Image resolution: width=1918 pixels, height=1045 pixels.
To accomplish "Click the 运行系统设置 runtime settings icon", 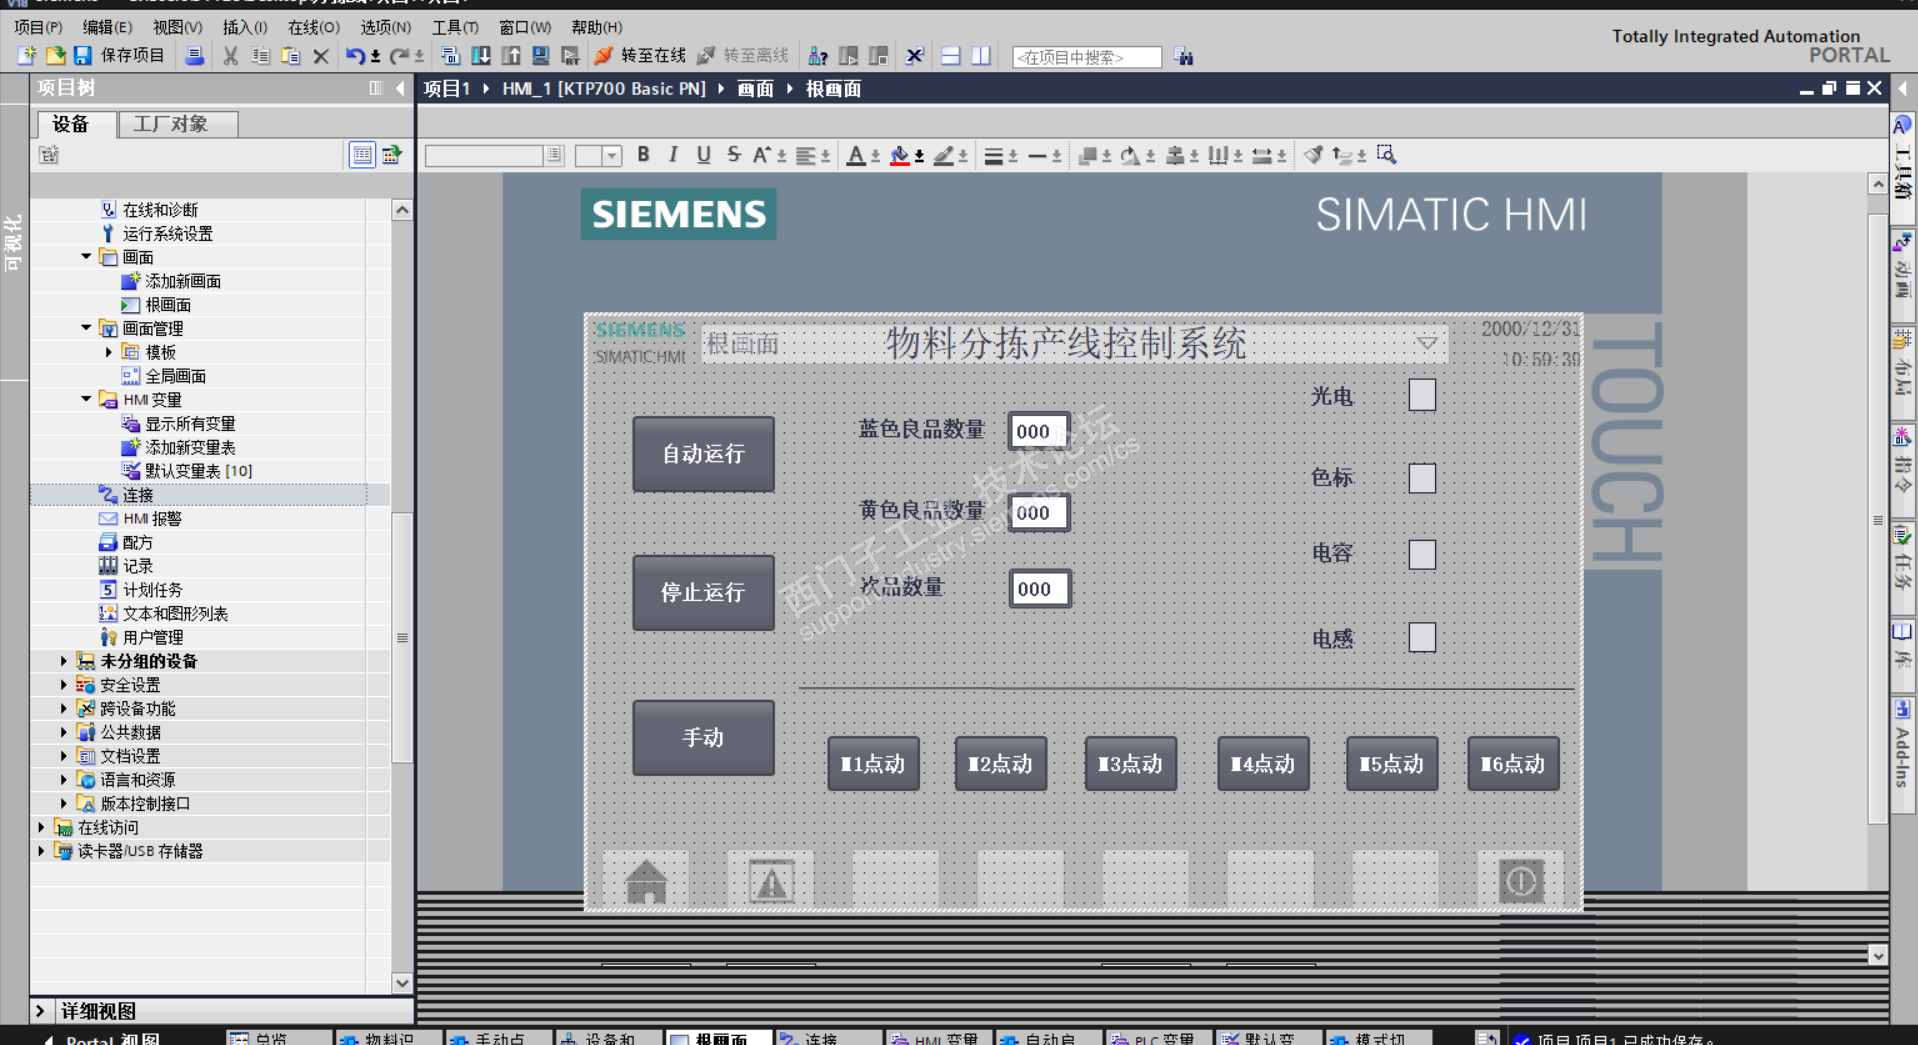I will [108, 233].
